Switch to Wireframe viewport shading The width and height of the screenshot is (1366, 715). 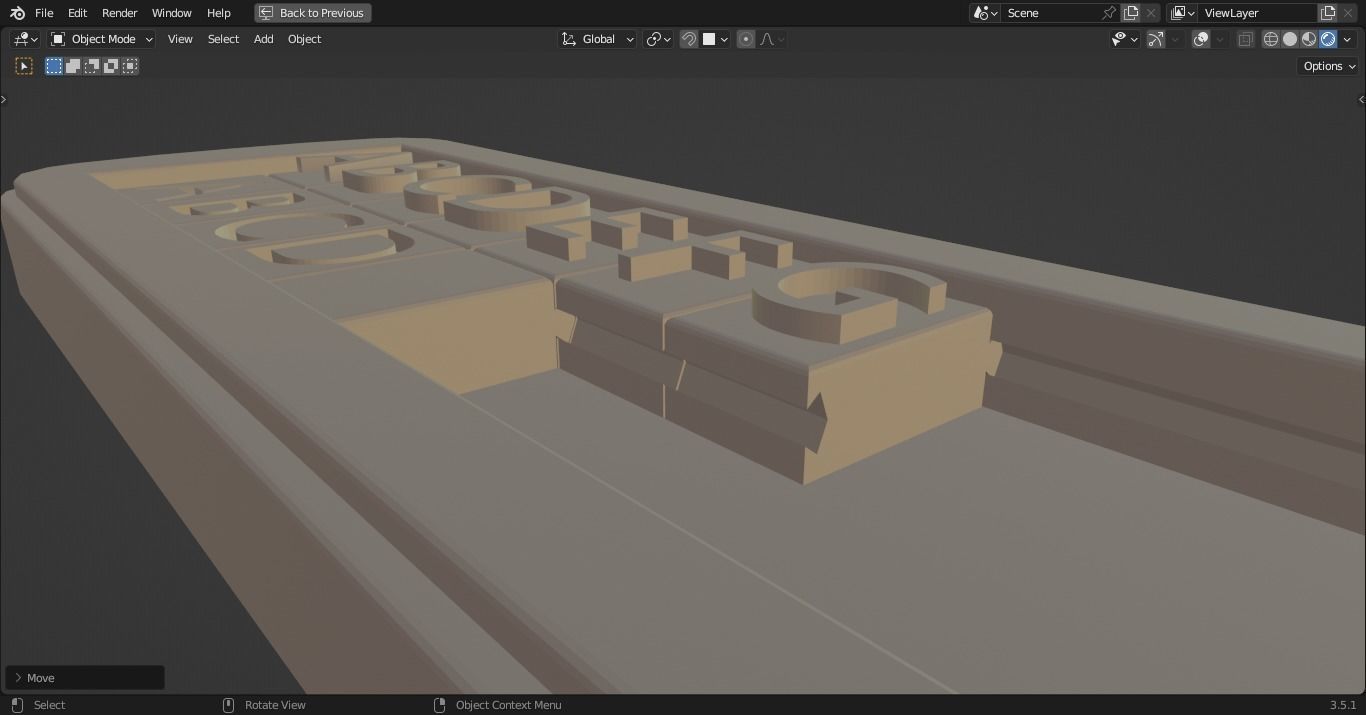pyautogui.click(x=1271, y=39)
